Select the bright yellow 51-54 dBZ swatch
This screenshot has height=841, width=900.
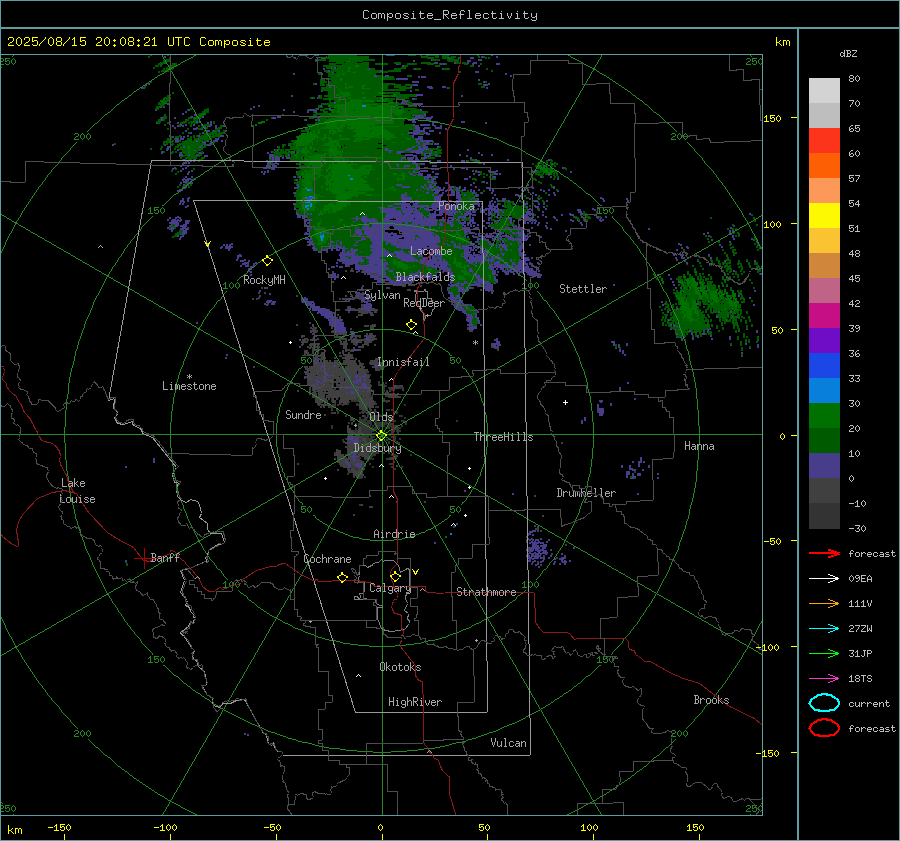pyautogui.click(x=824, y=216)
